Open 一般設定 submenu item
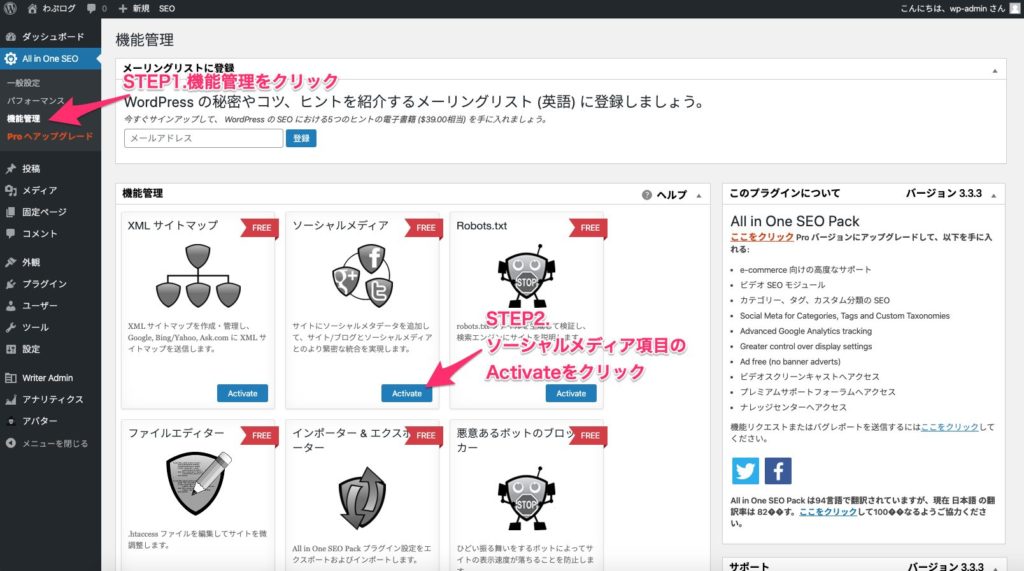The width and height of the screenshot is (1024, 571). (24, 83)
